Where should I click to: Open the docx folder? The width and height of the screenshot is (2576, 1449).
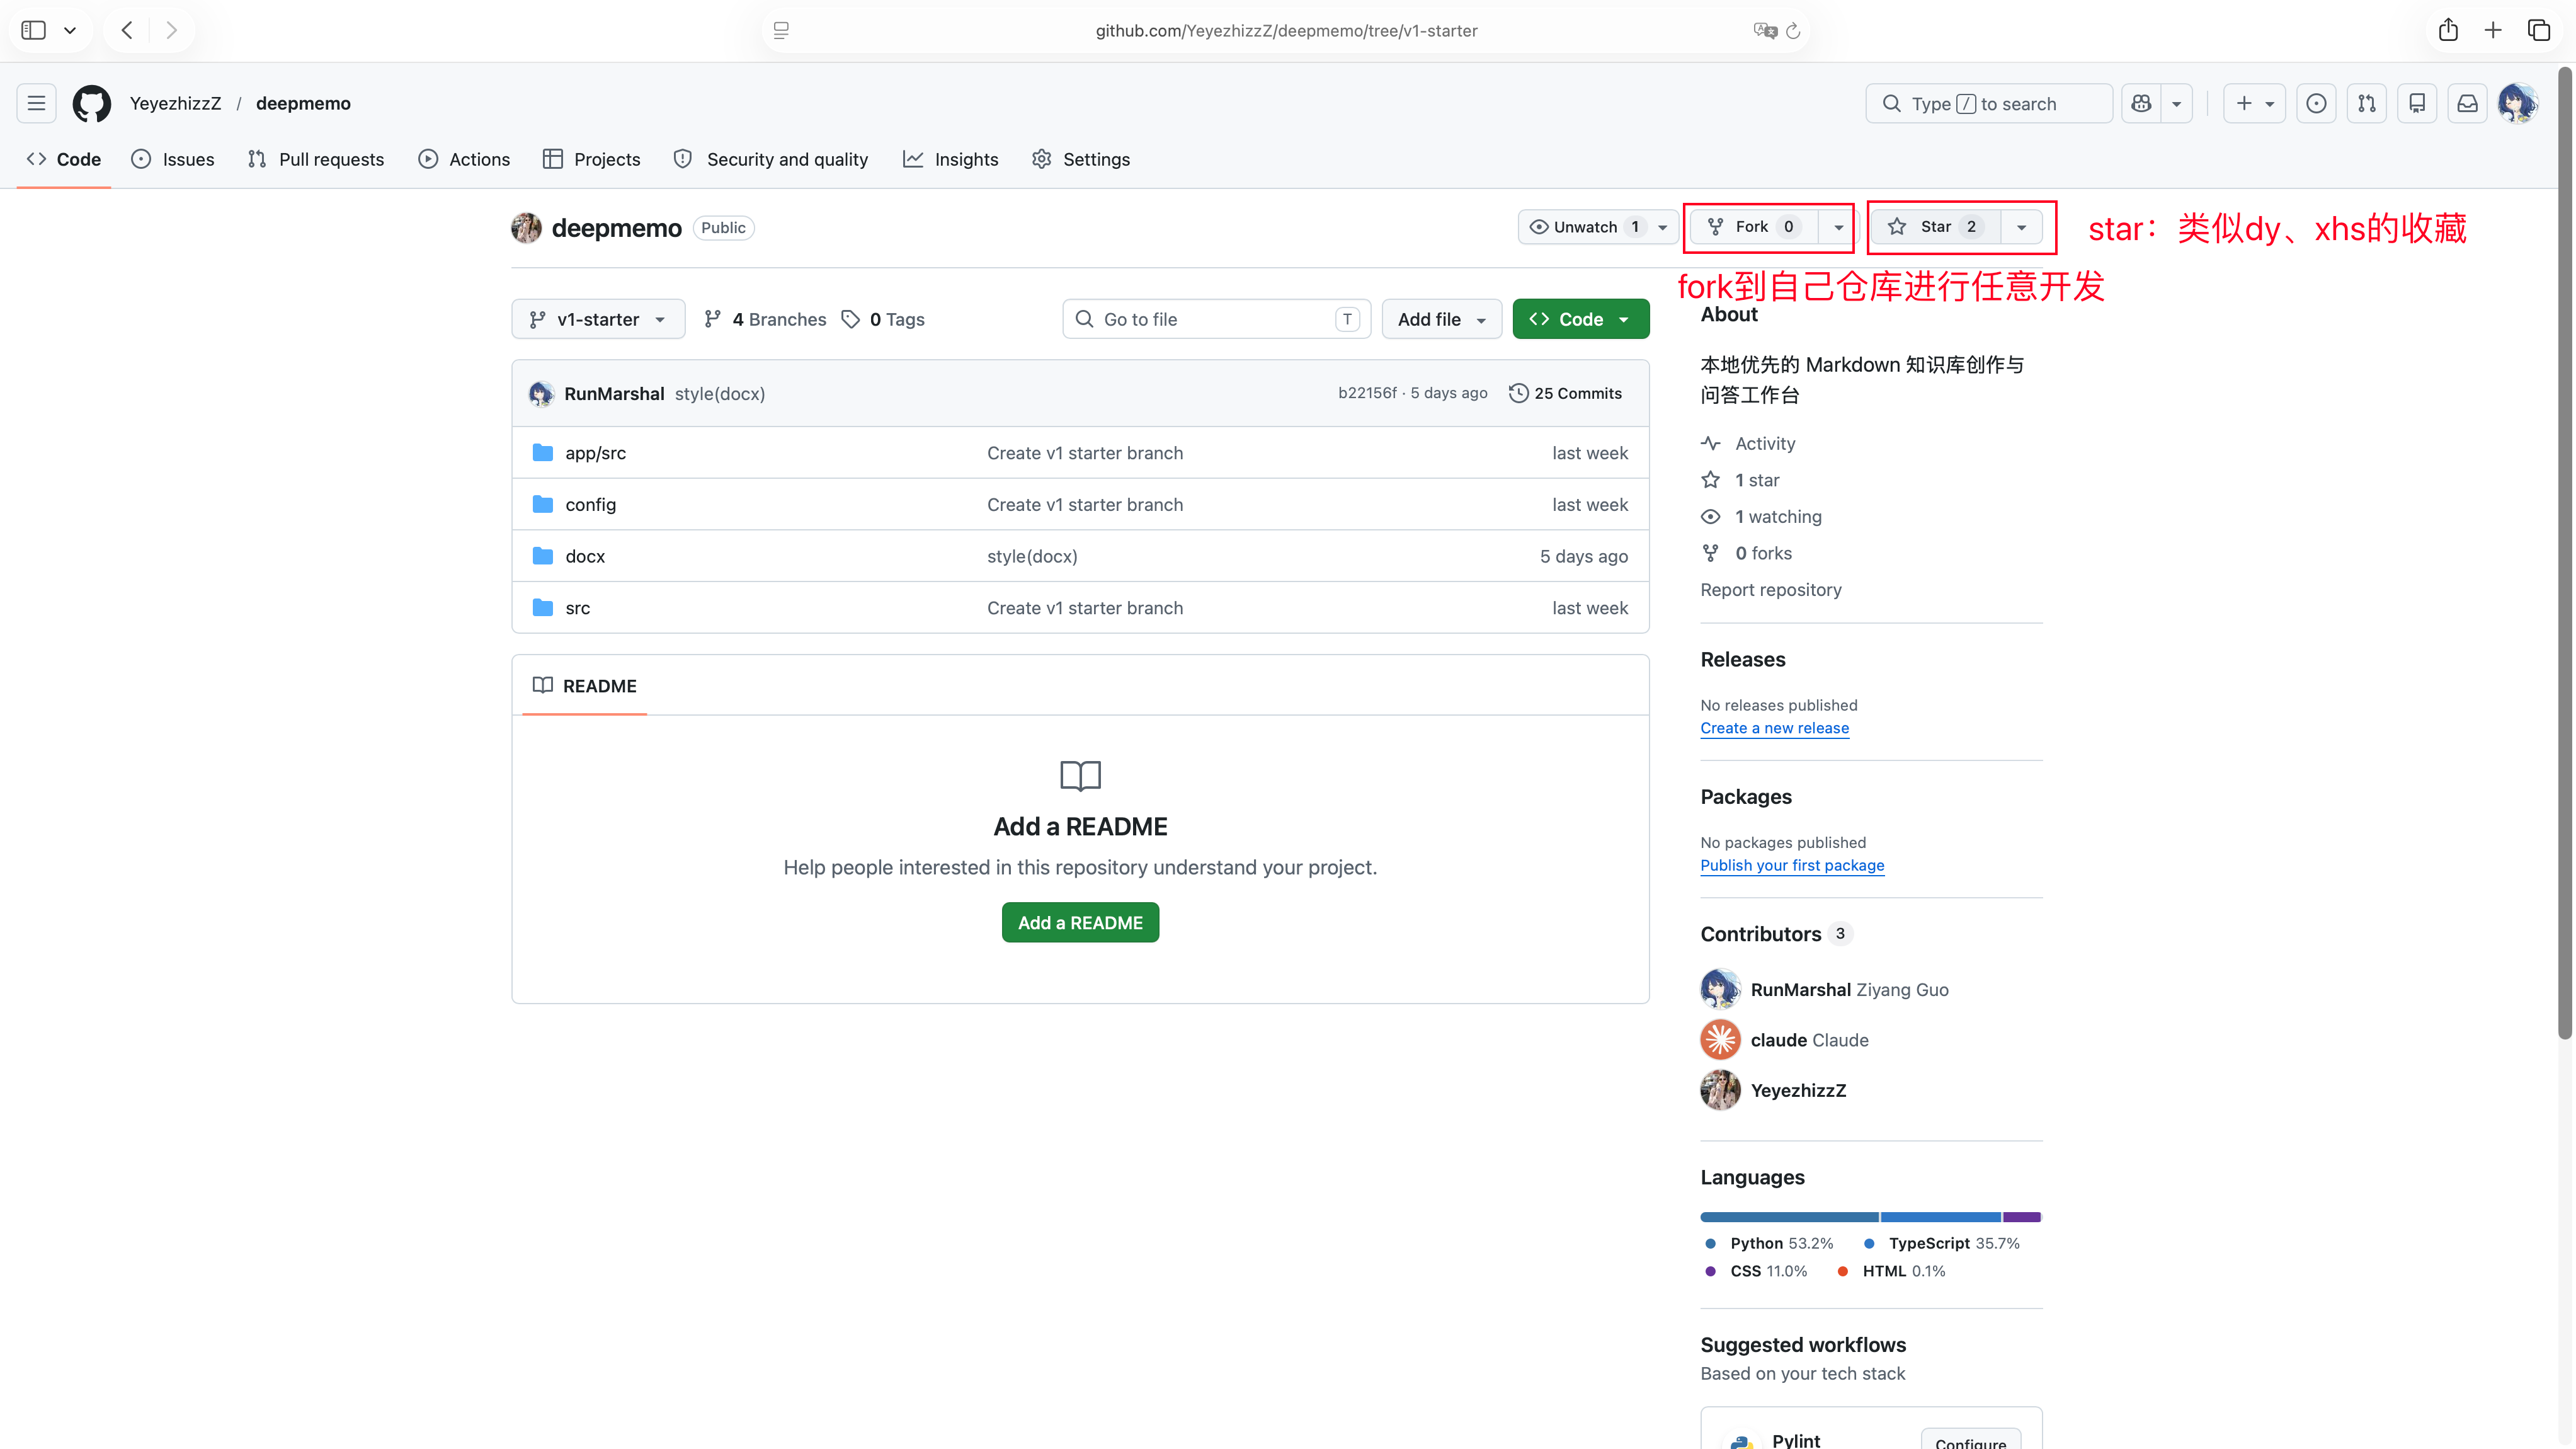[585, 556]
